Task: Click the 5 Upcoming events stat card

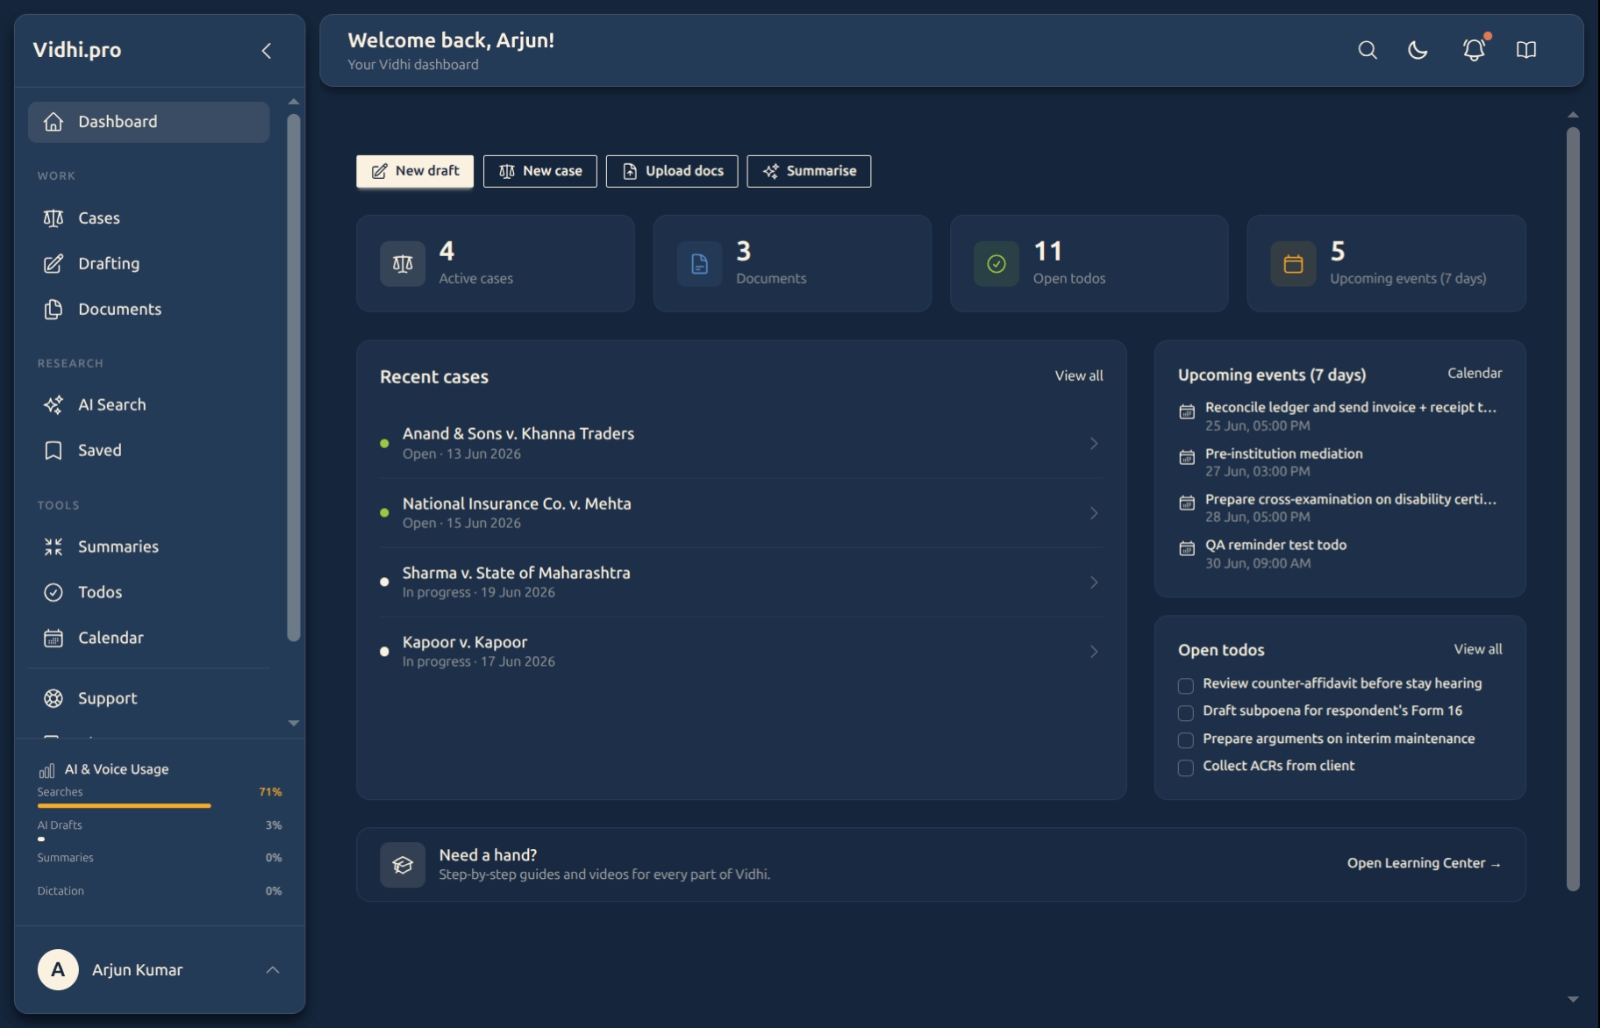Action: coord(1386,264)
